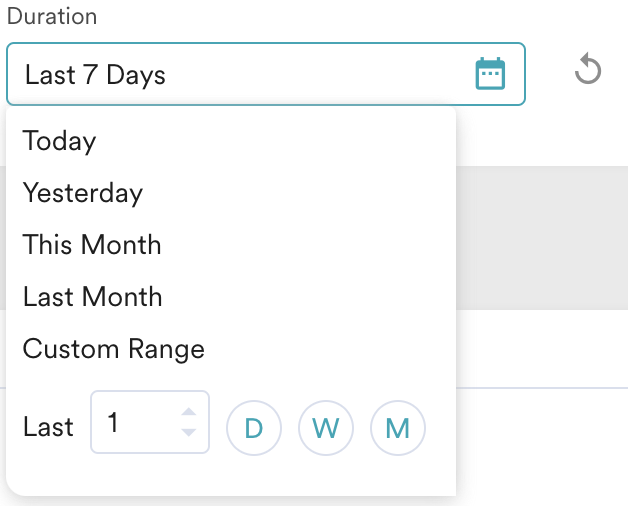Click the reset duration arrow icon

tap(588, 70)
